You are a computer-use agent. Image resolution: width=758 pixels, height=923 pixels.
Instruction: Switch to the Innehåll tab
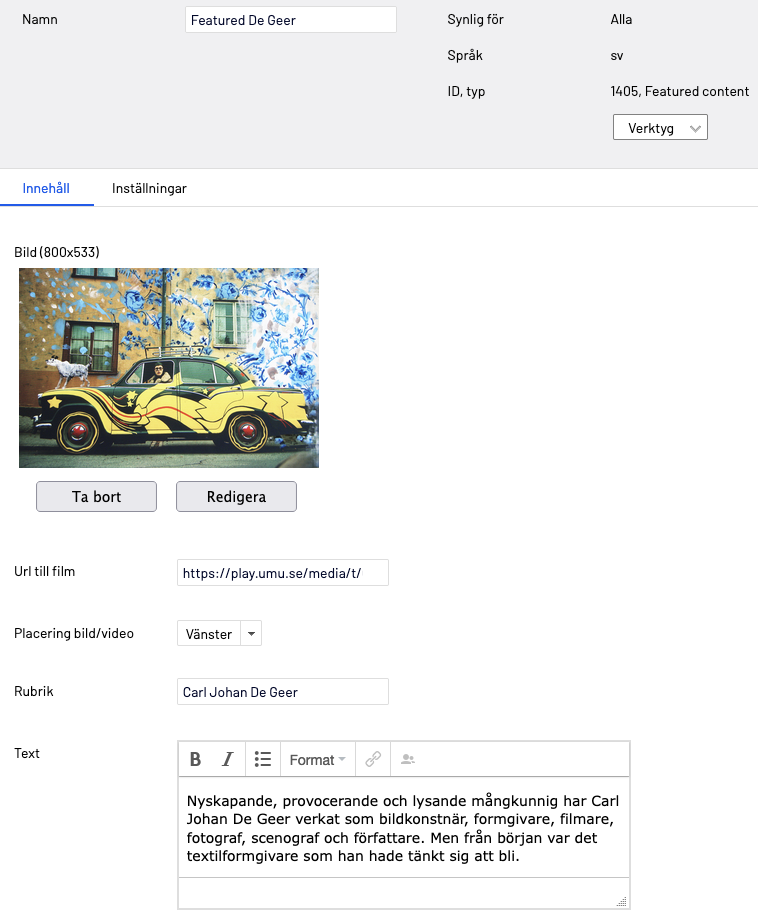point(46,188)
